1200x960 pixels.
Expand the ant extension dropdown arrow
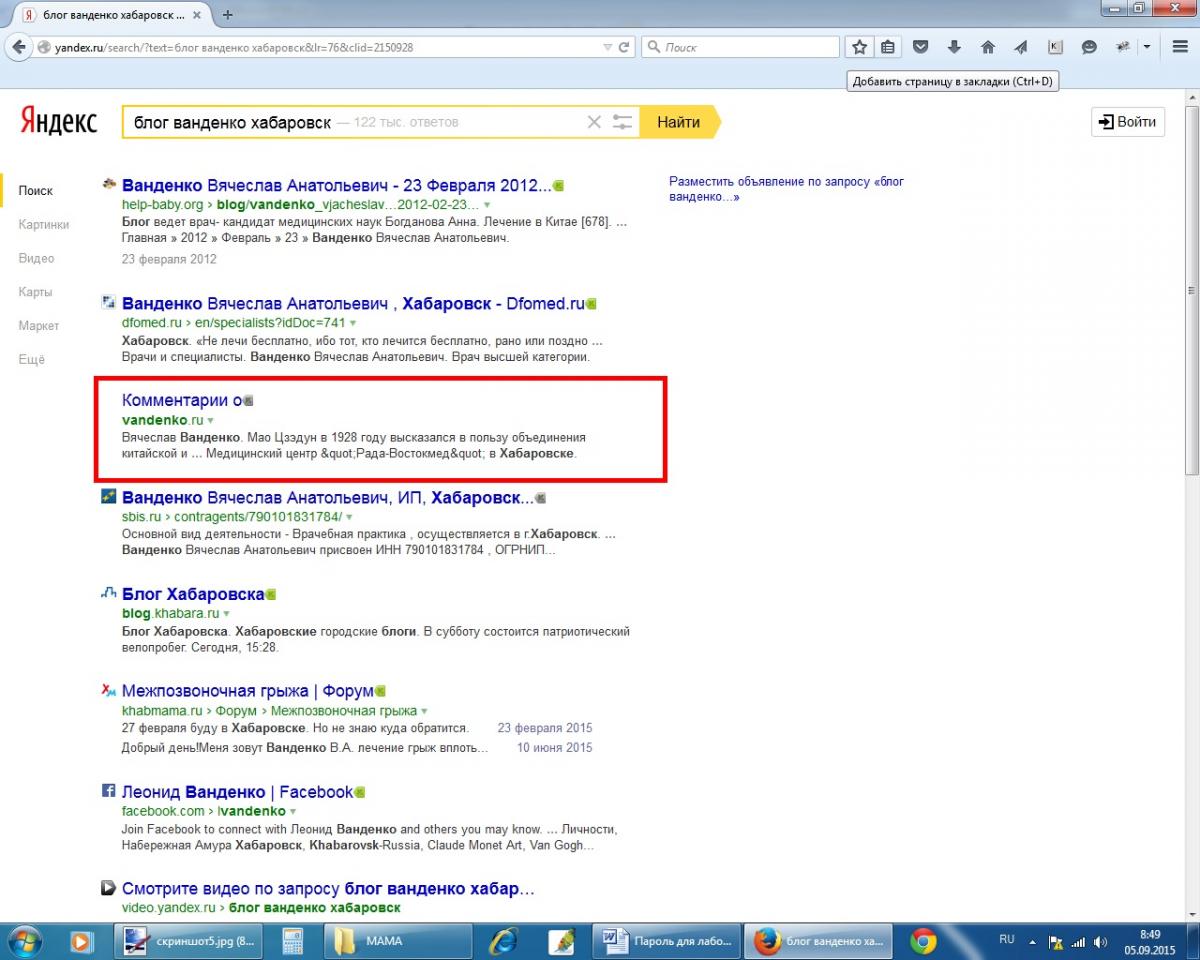click(1147, 47)
